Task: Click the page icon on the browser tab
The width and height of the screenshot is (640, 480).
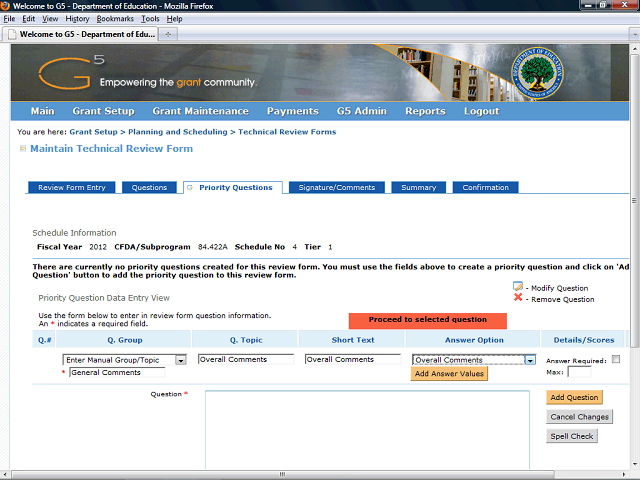Action: tap(12, 34)
